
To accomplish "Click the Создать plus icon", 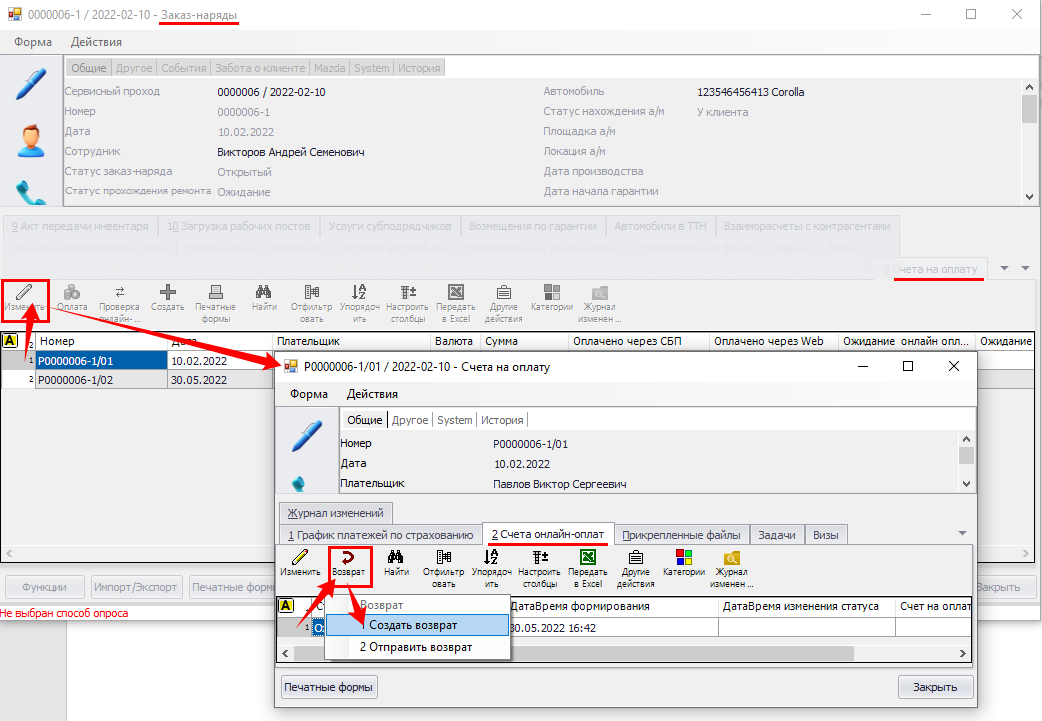I will click(167, 298).
